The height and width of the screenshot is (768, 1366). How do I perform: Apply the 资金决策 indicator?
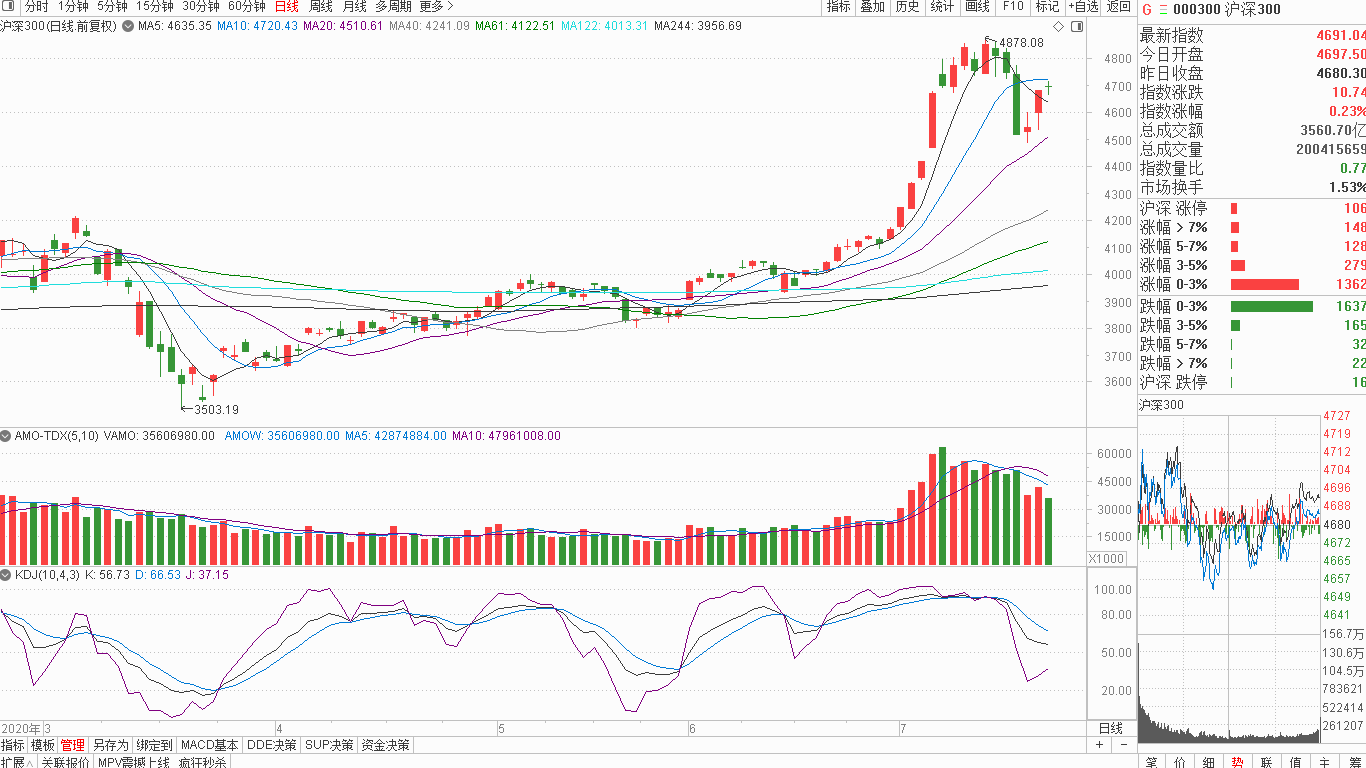click(386, 745)
